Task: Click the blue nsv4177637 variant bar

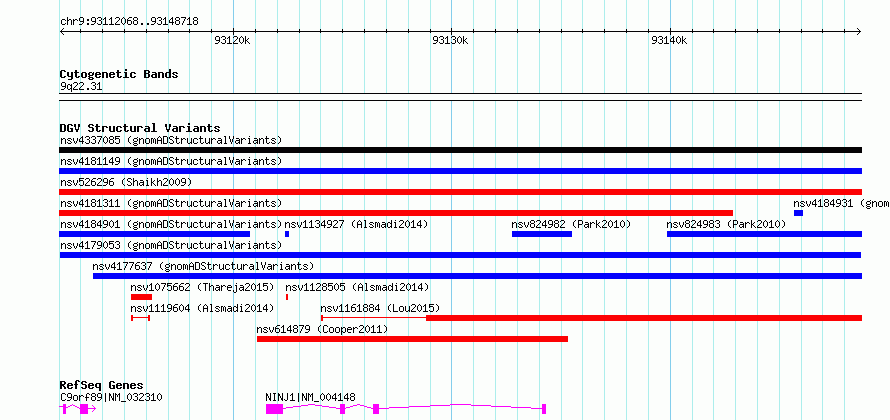Action: (477, 276)
